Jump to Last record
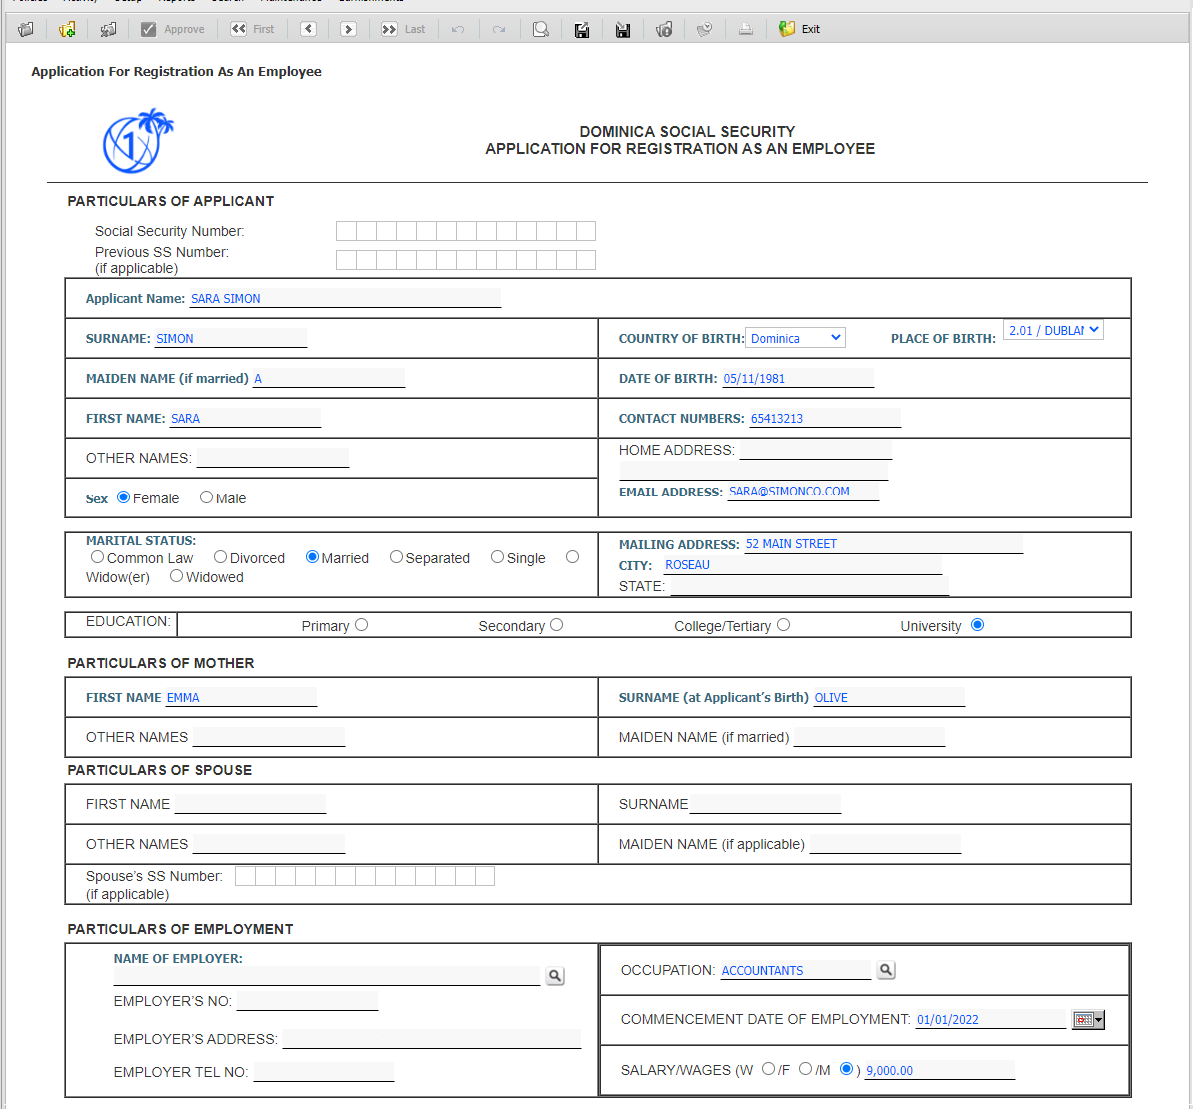Image resolution: width=1193 pixels, height=1109 pixels. coord(403,30)
